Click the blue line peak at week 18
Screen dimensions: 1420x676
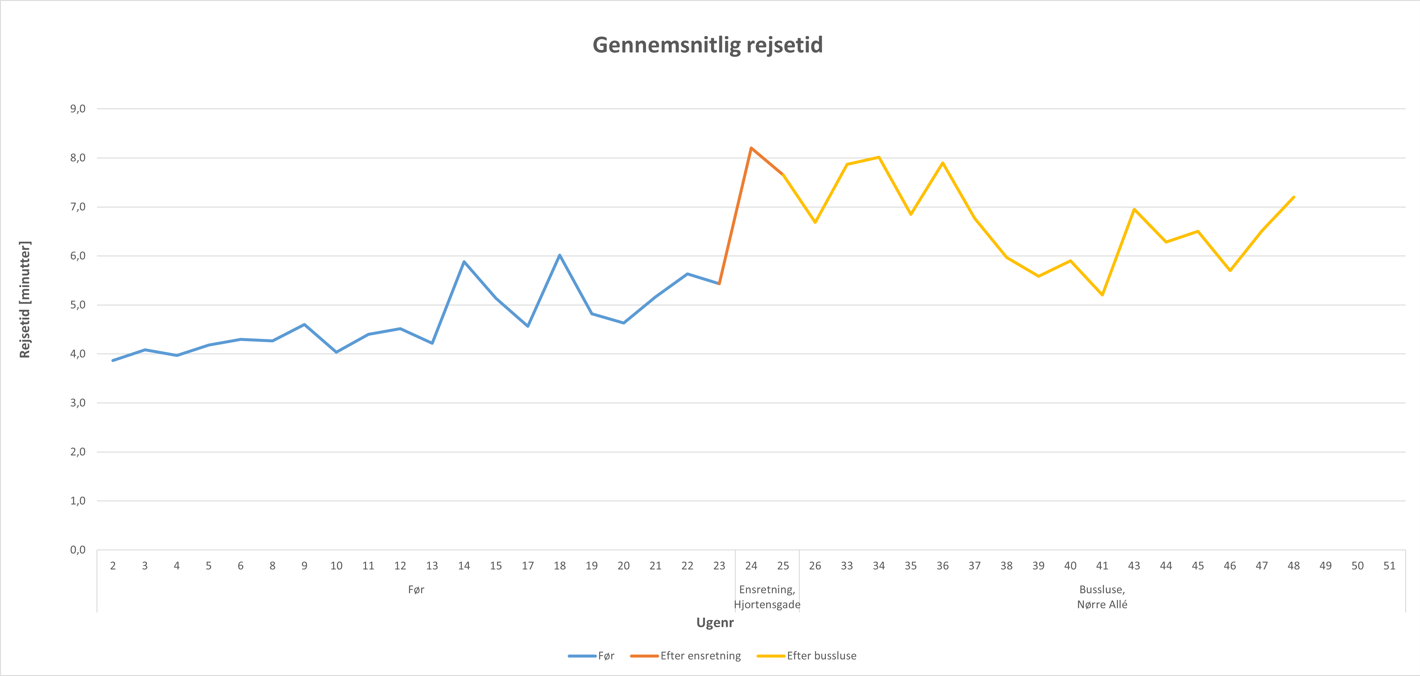coord(560,255)
